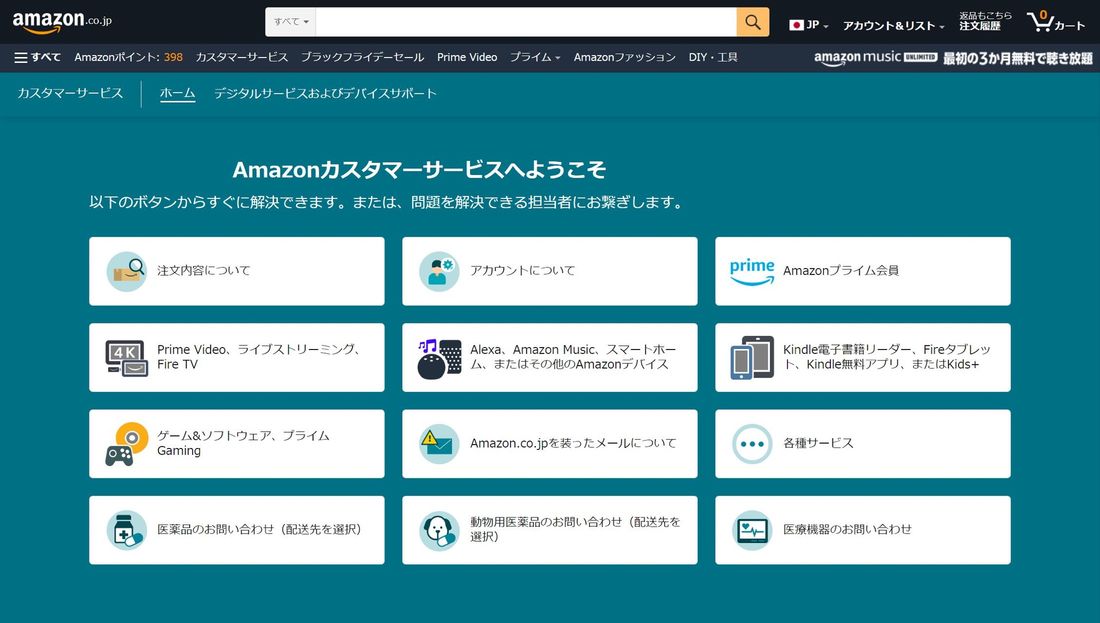
Task: Click the package icon for 注文内容について
Action: click(x=126, y=272)
